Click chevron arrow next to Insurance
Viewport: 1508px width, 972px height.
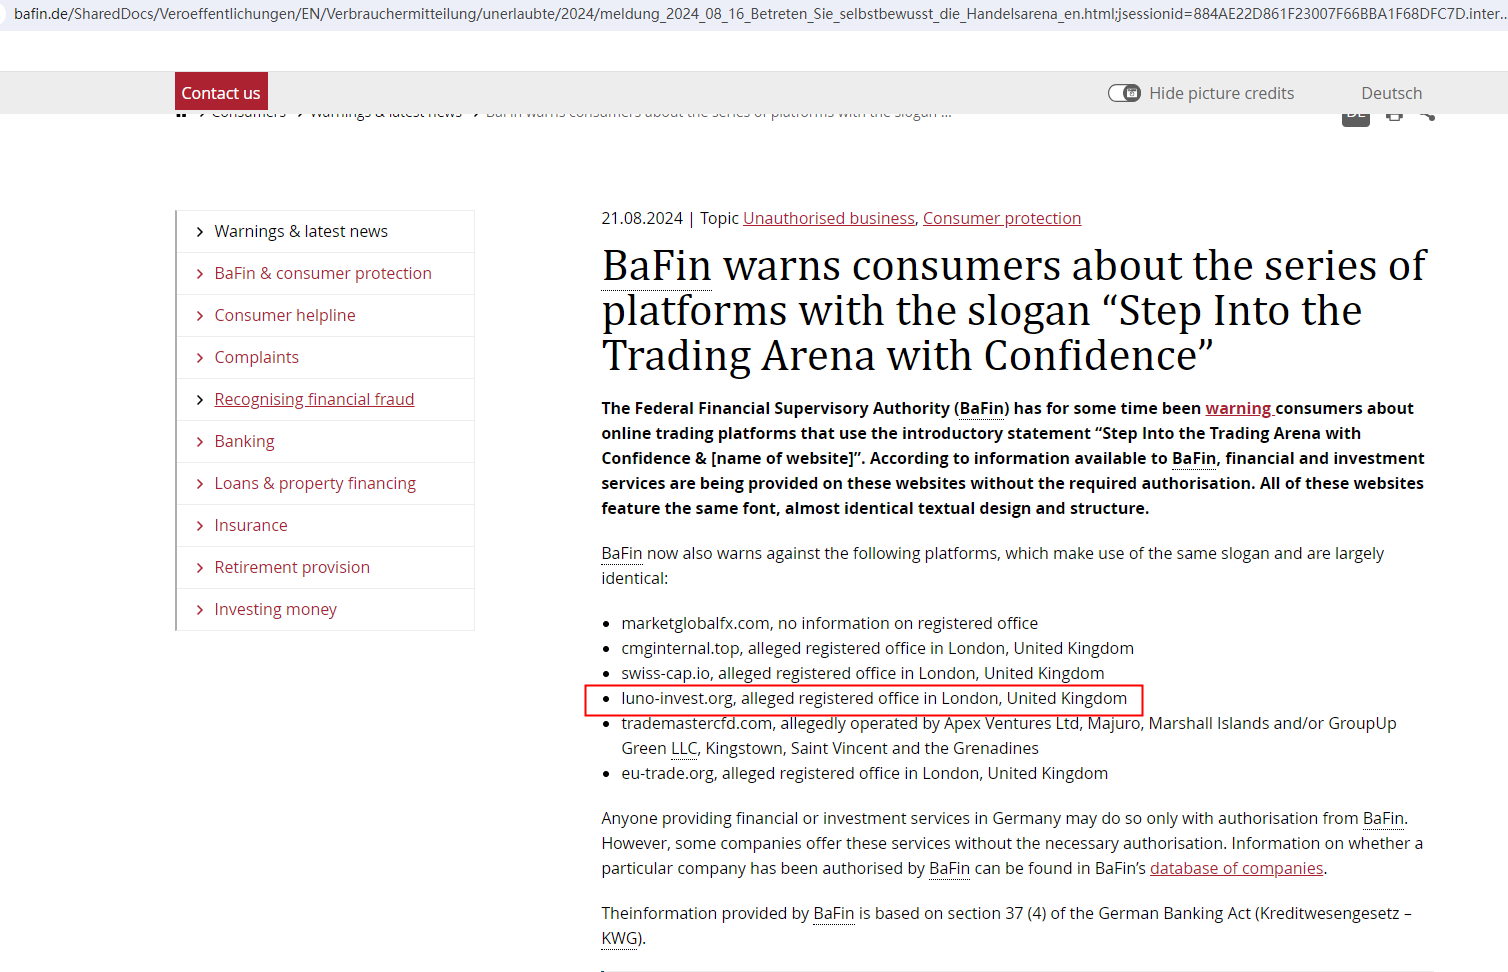pos(200,526)
